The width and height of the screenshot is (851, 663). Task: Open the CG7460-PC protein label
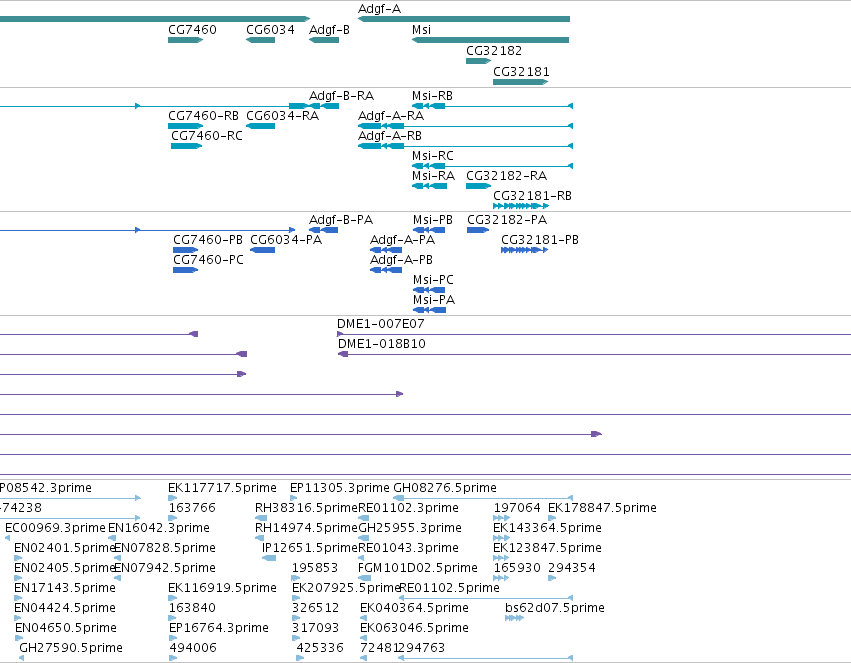click(208, 260)
